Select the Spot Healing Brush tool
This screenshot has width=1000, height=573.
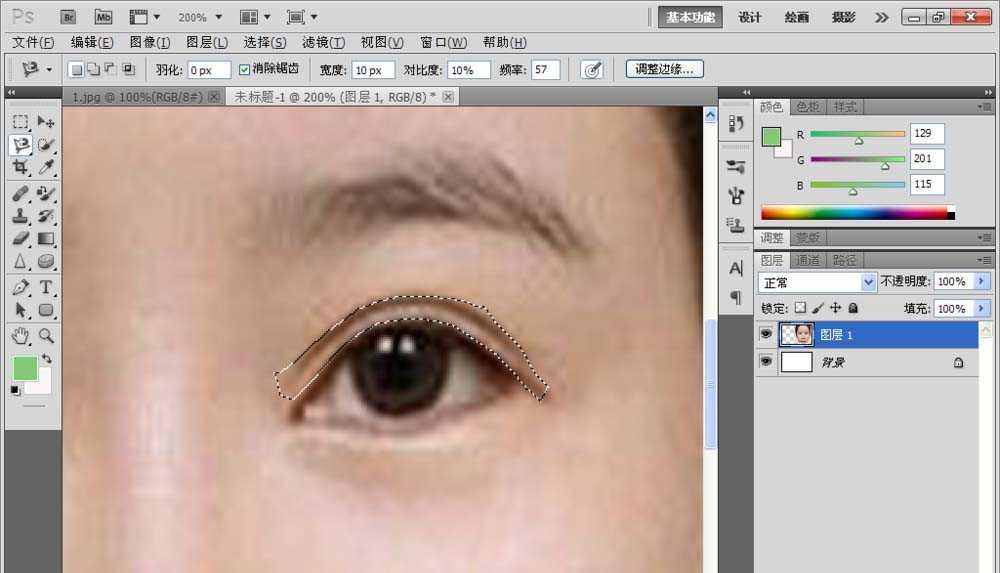click(20, 193)
